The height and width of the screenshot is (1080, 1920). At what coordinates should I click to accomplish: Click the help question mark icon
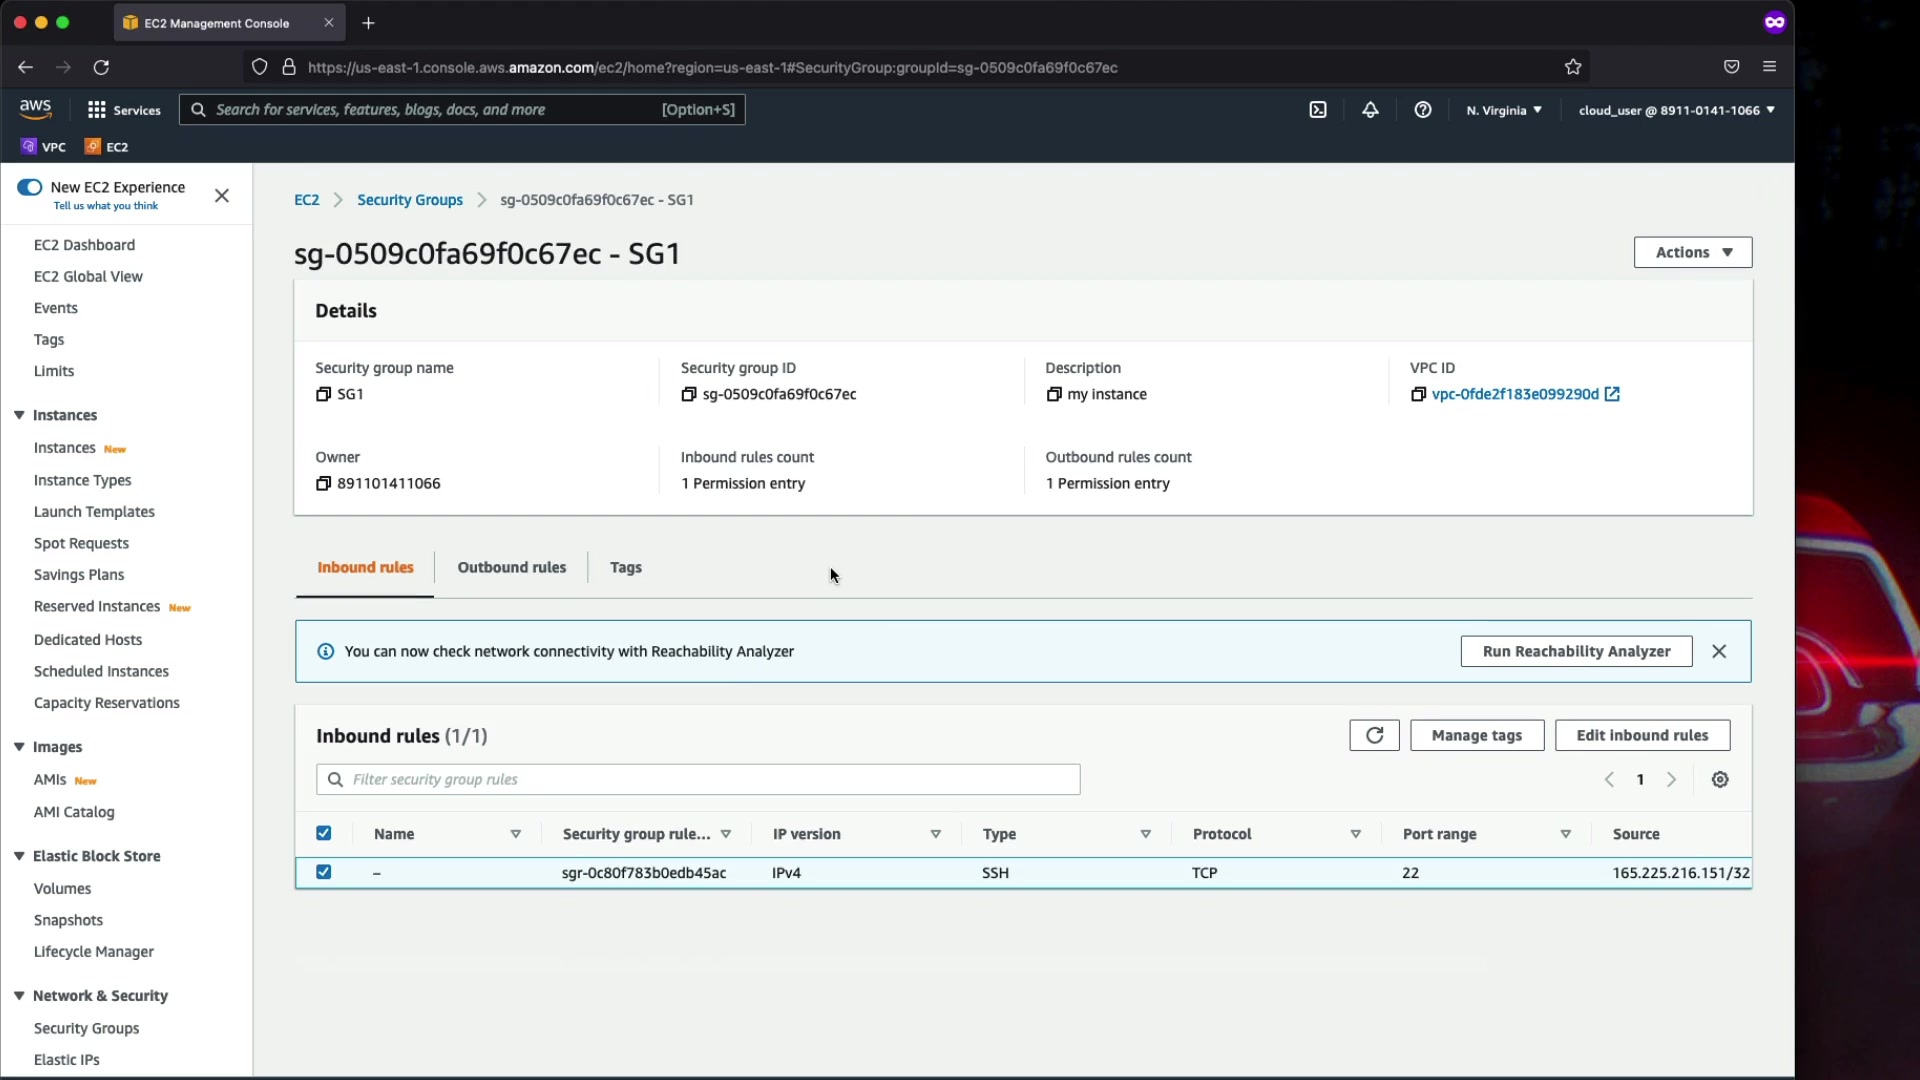click(1422, 110)
